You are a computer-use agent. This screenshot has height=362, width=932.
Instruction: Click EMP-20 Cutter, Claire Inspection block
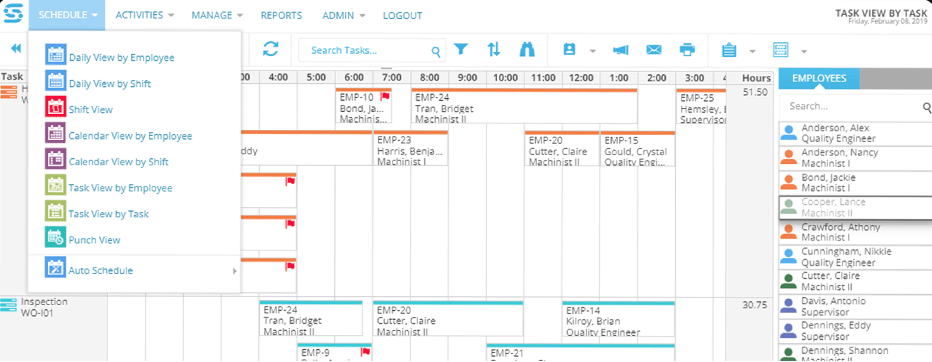[448, 319]
